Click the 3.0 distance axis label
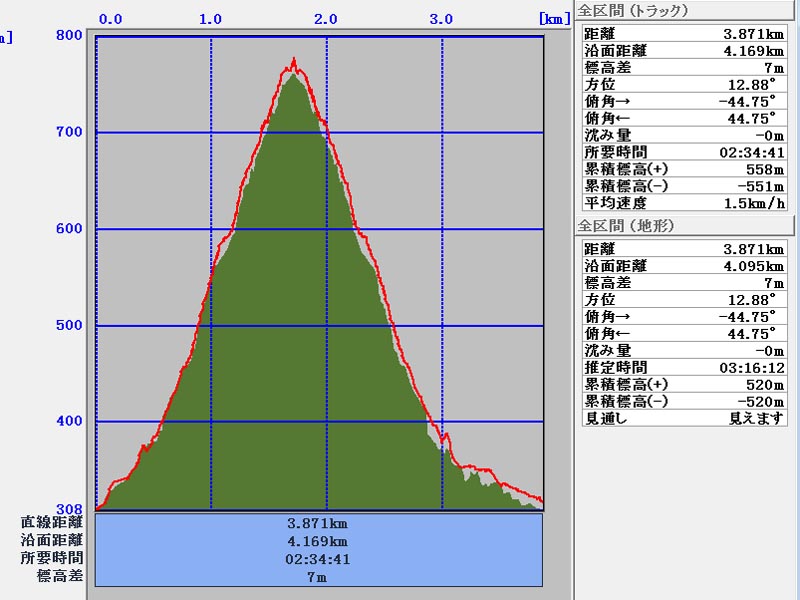 click(x=441, y=18)
